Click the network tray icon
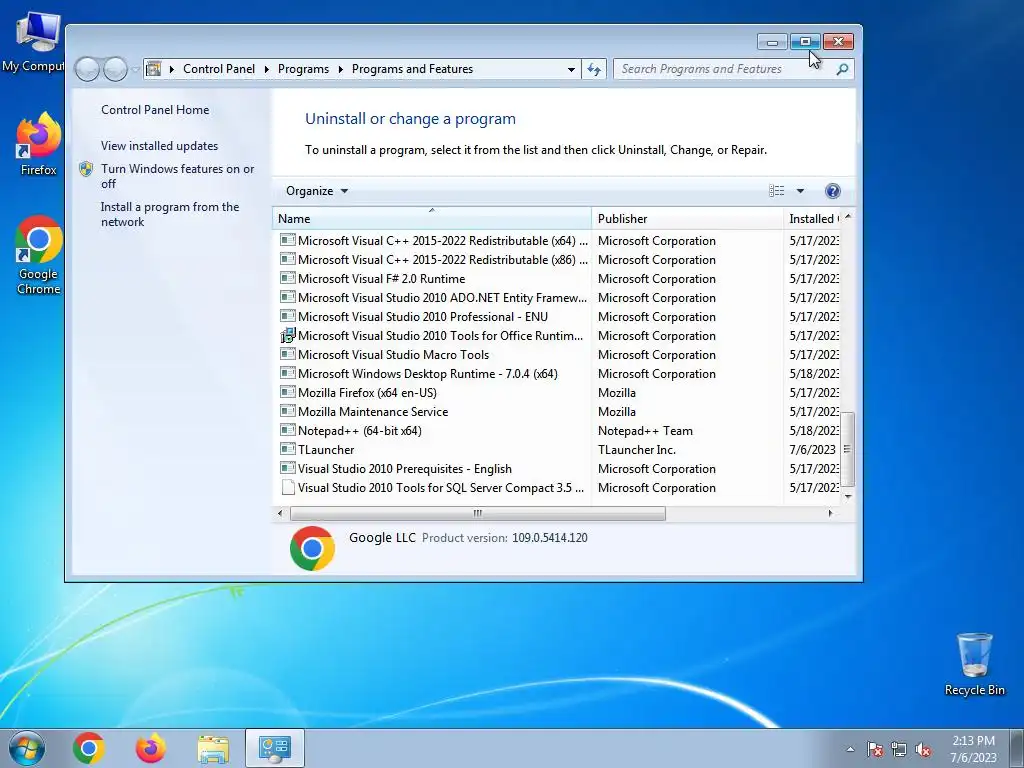The image size is (1024, 768). tap(899, 749)
